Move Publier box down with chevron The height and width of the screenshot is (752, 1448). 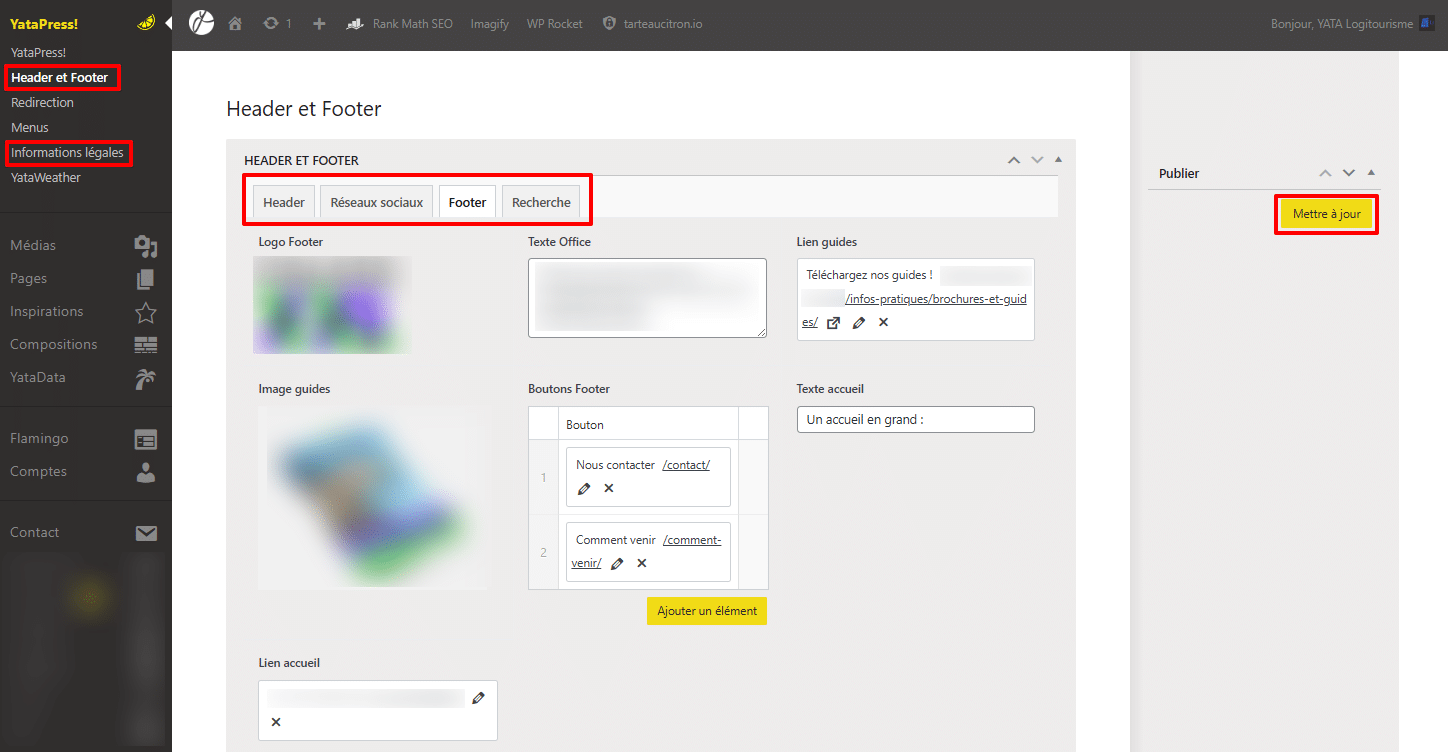tap(1349, 173)
